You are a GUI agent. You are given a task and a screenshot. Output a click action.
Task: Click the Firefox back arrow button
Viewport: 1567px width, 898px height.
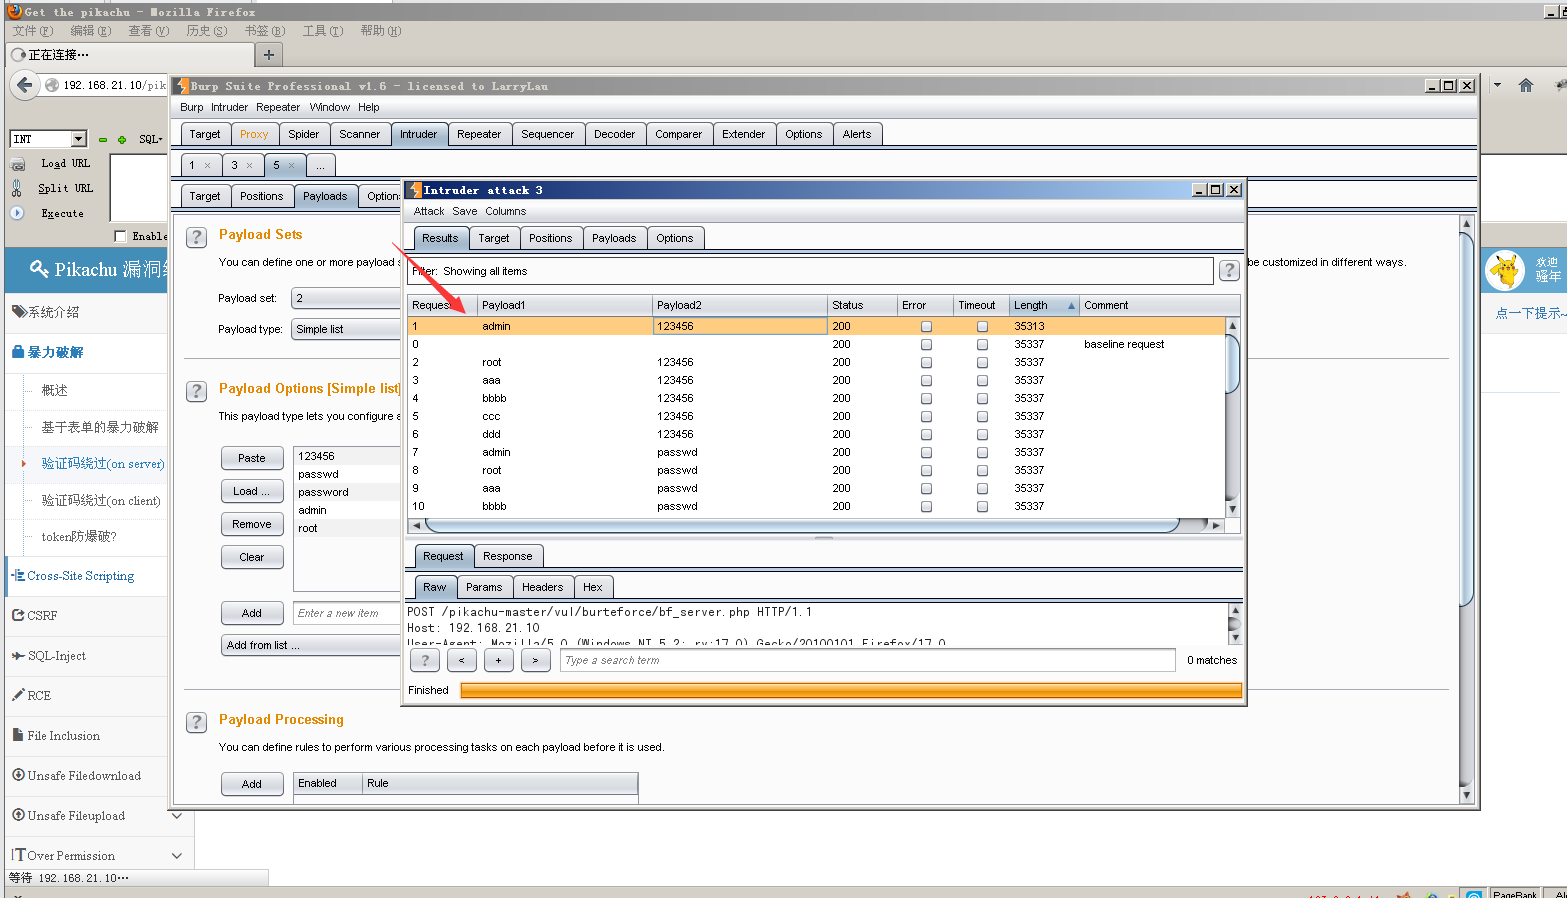pos(24,85)
